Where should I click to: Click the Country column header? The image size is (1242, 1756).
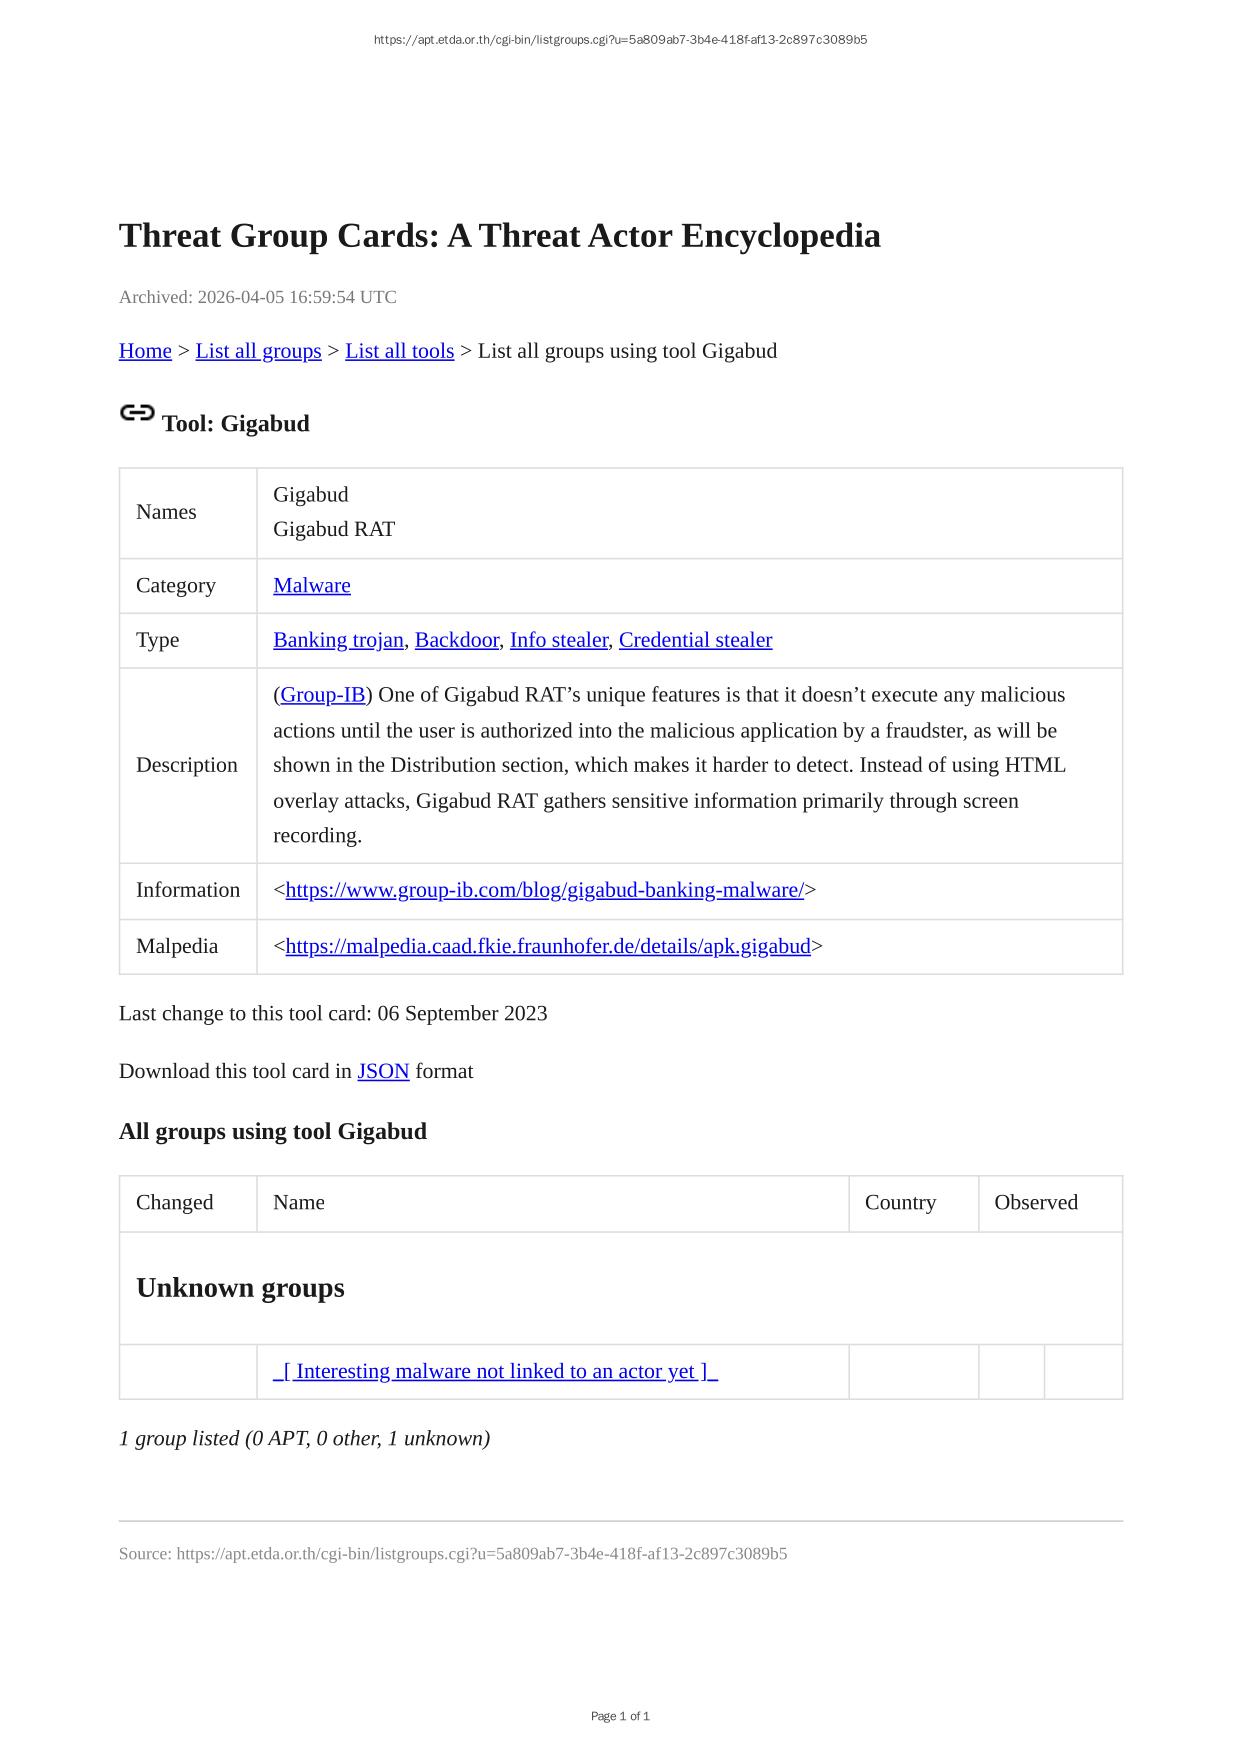[x=900, y=1203]
